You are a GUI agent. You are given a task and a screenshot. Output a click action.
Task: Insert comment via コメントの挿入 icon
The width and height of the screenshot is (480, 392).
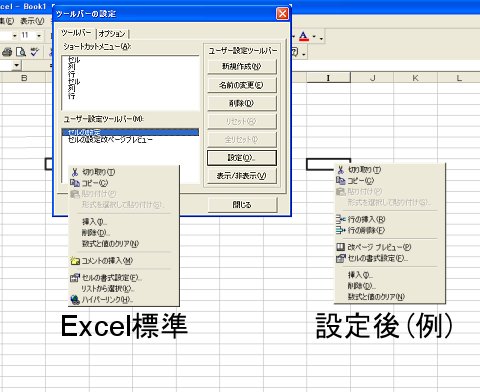(75, 261)
